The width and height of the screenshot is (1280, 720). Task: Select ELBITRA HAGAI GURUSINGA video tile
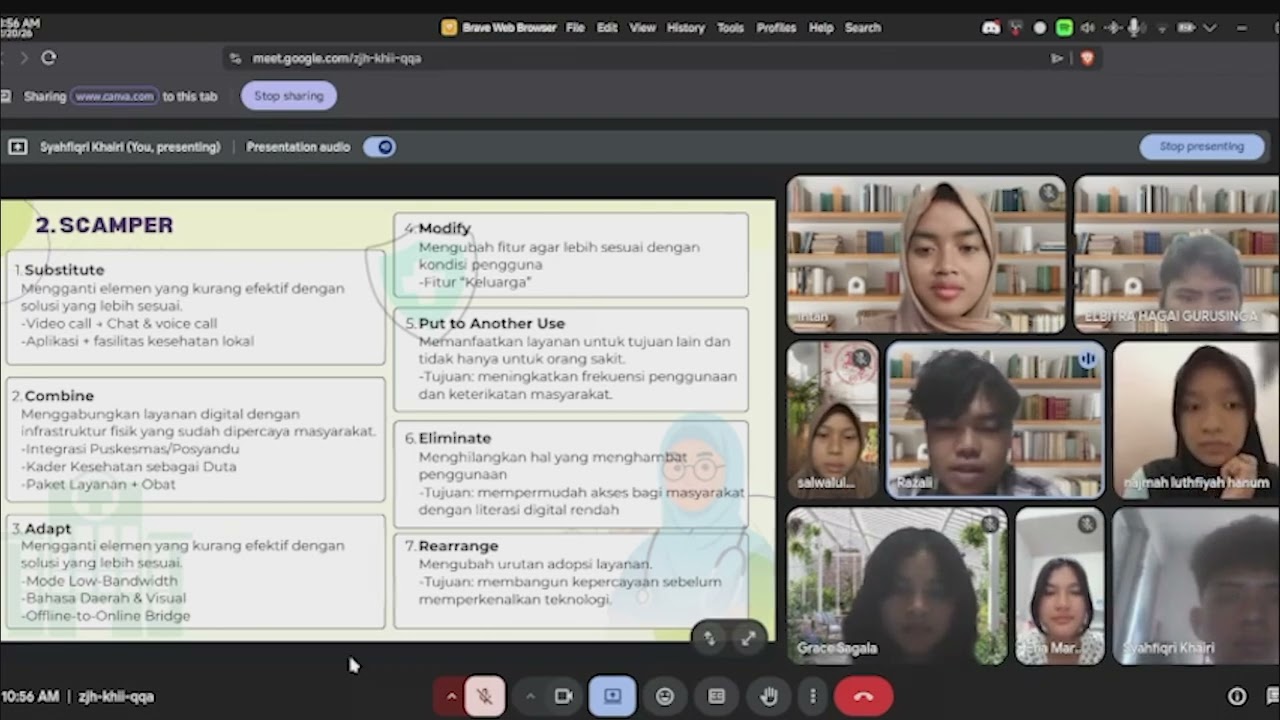click(1177, 254)
